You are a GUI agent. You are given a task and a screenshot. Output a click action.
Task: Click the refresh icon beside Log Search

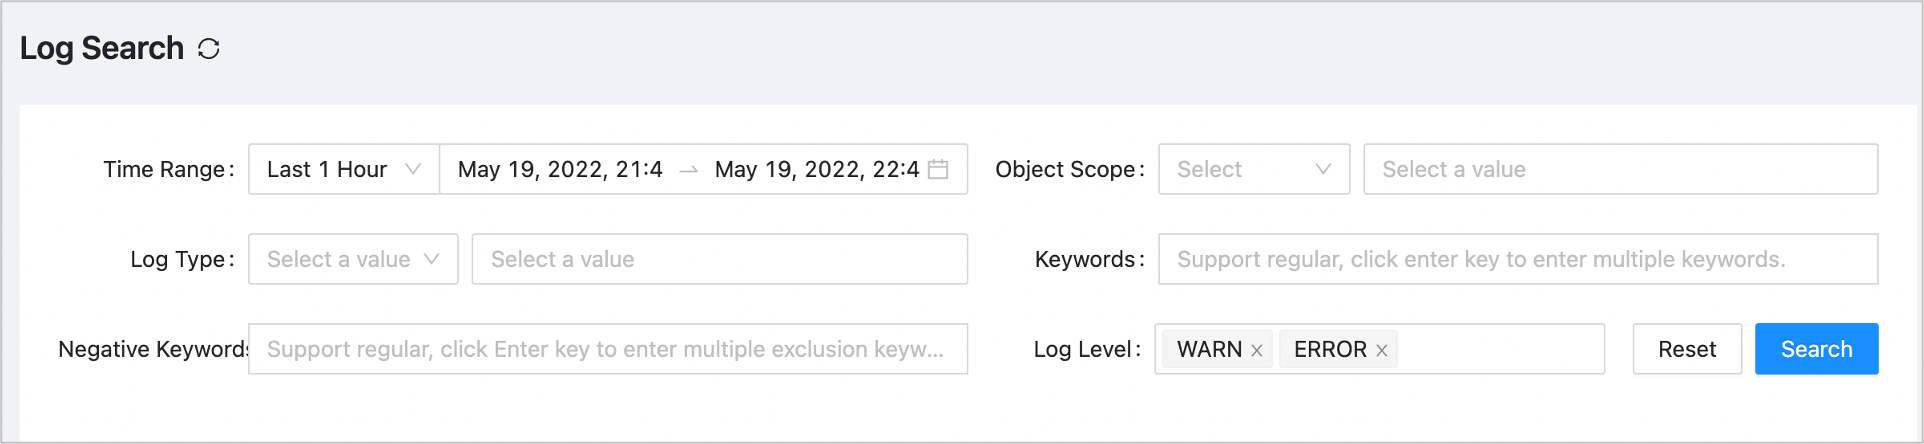208,49
